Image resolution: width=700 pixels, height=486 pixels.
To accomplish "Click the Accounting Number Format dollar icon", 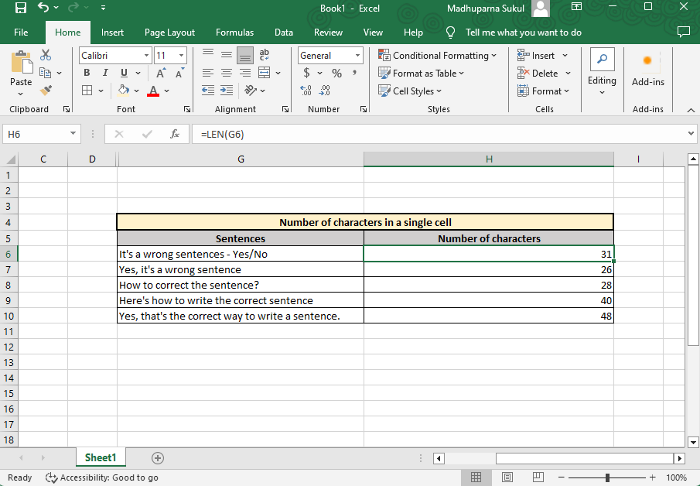I will [x=307, y=74].
